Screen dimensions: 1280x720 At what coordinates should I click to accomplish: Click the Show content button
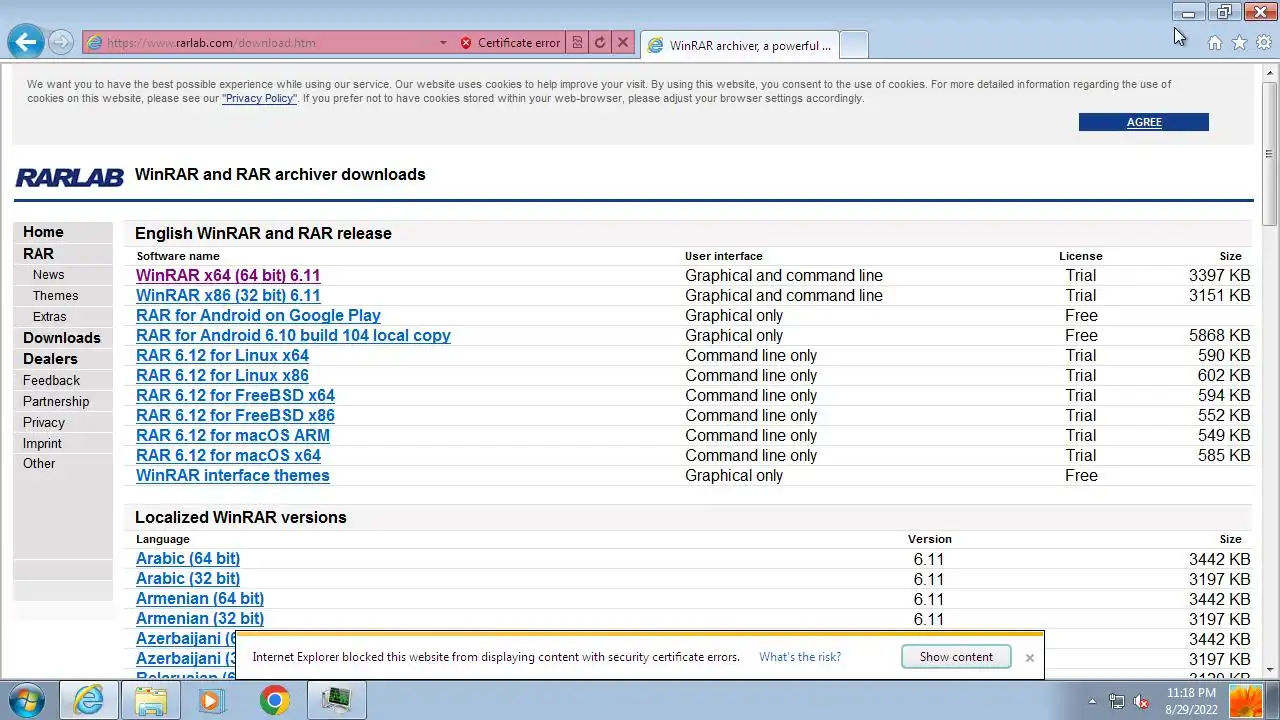[956, 657]
